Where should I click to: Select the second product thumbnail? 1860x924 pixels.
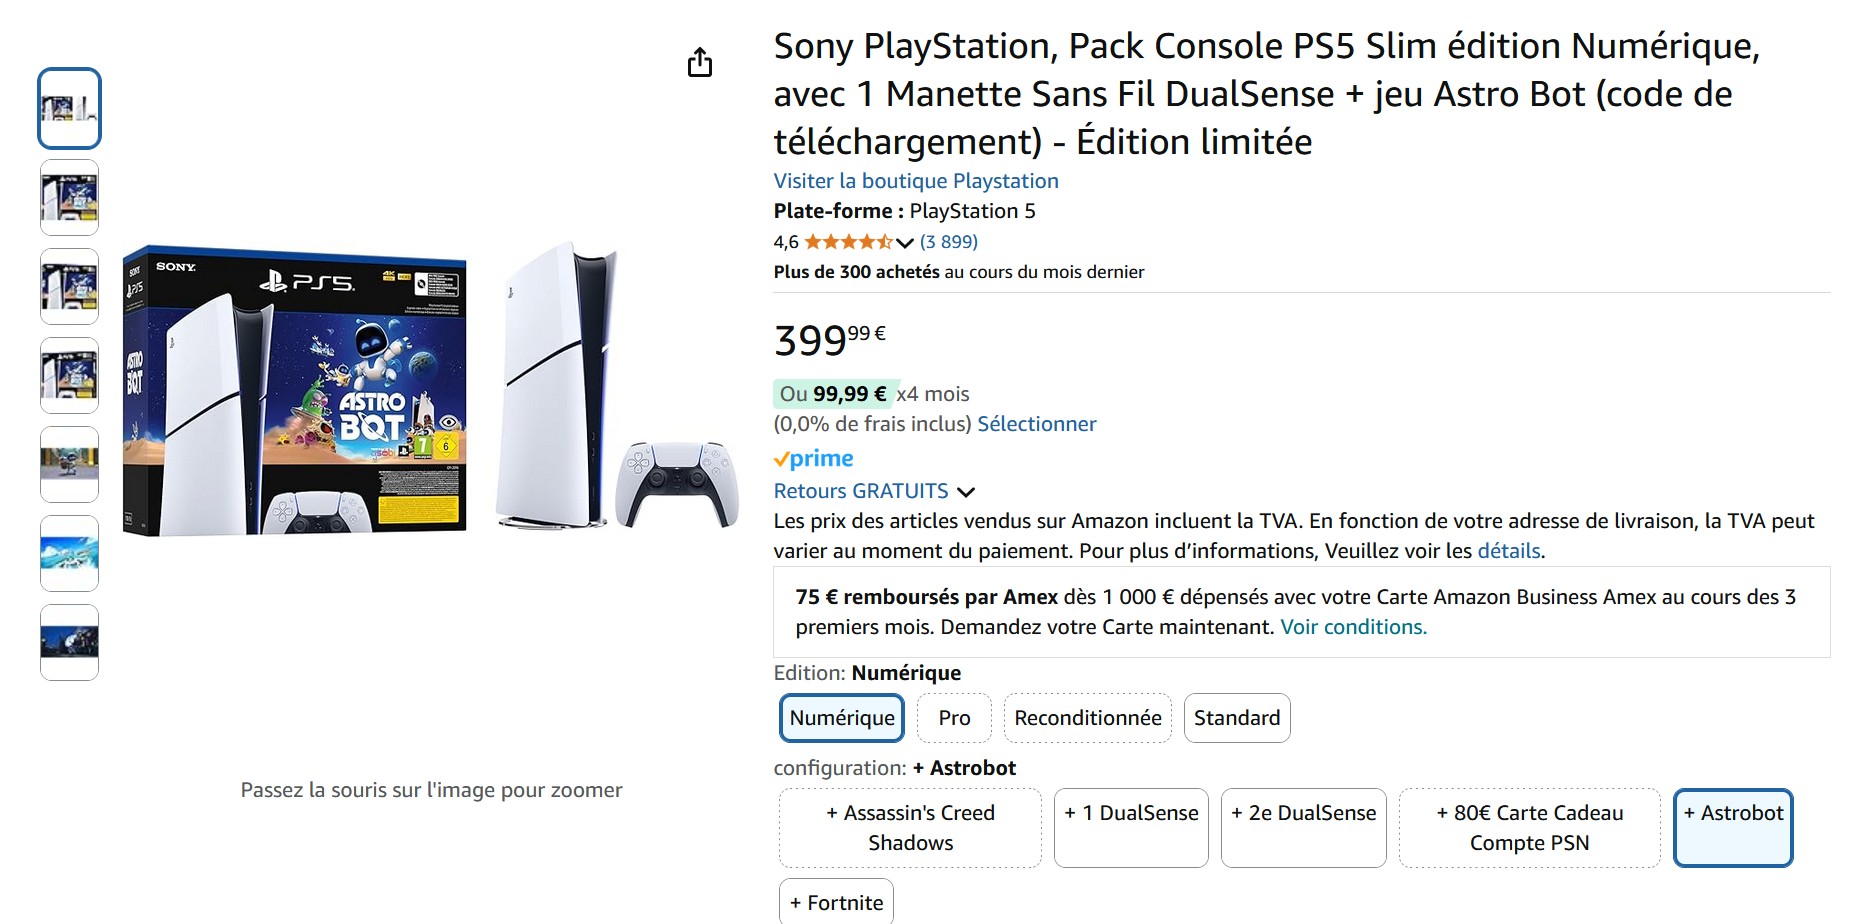69,198
